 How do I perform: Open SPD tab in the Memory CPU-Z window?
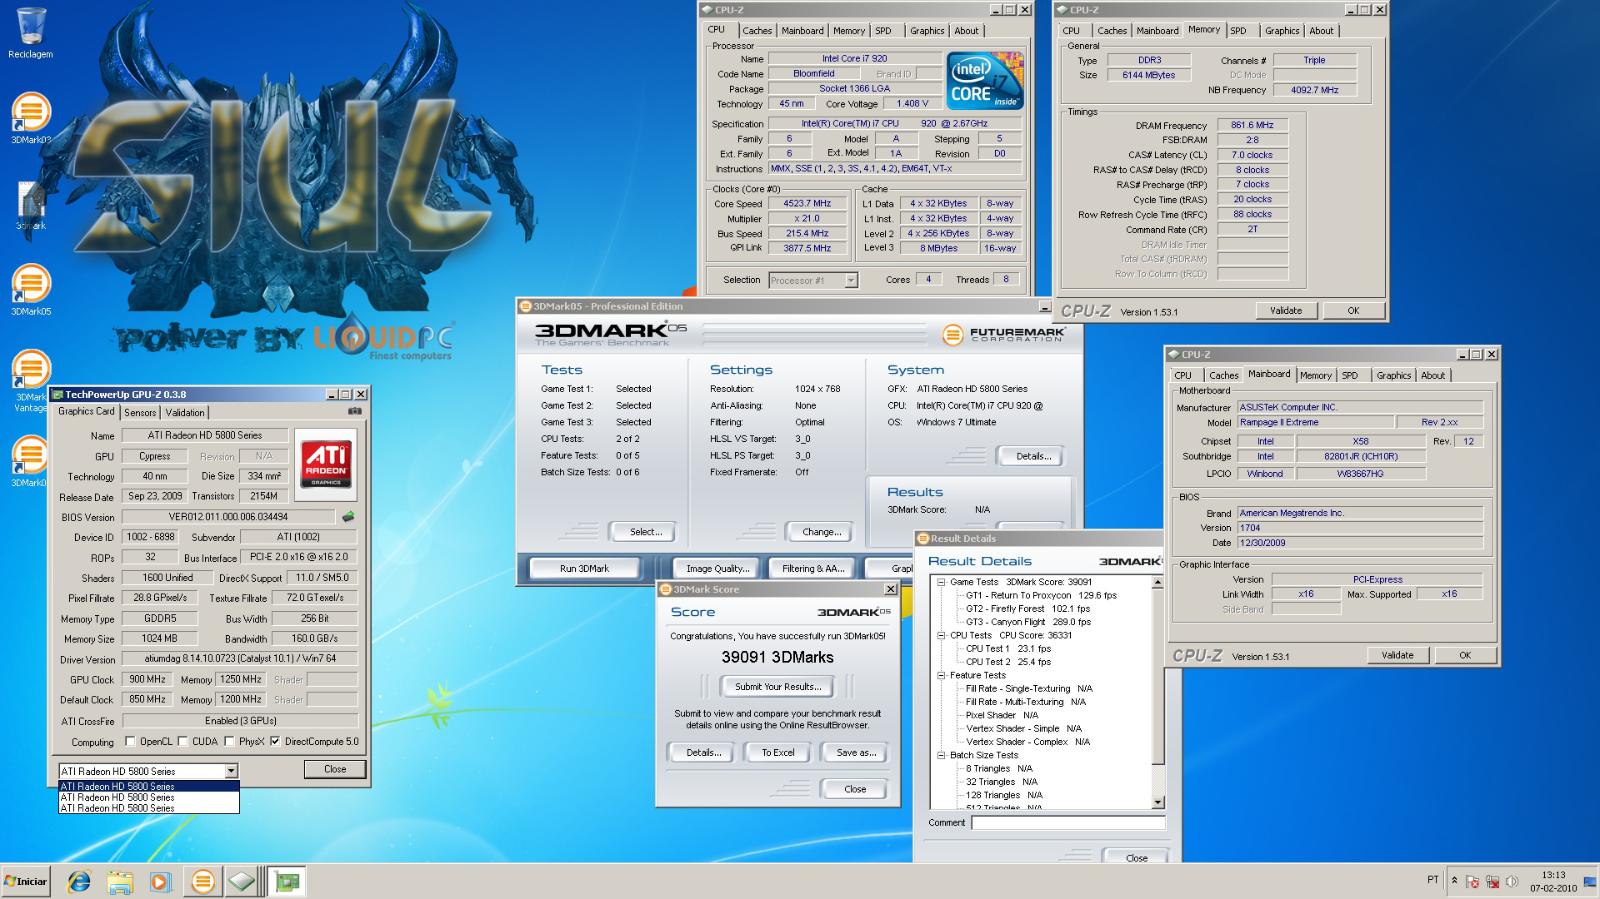click(1239, 31)
